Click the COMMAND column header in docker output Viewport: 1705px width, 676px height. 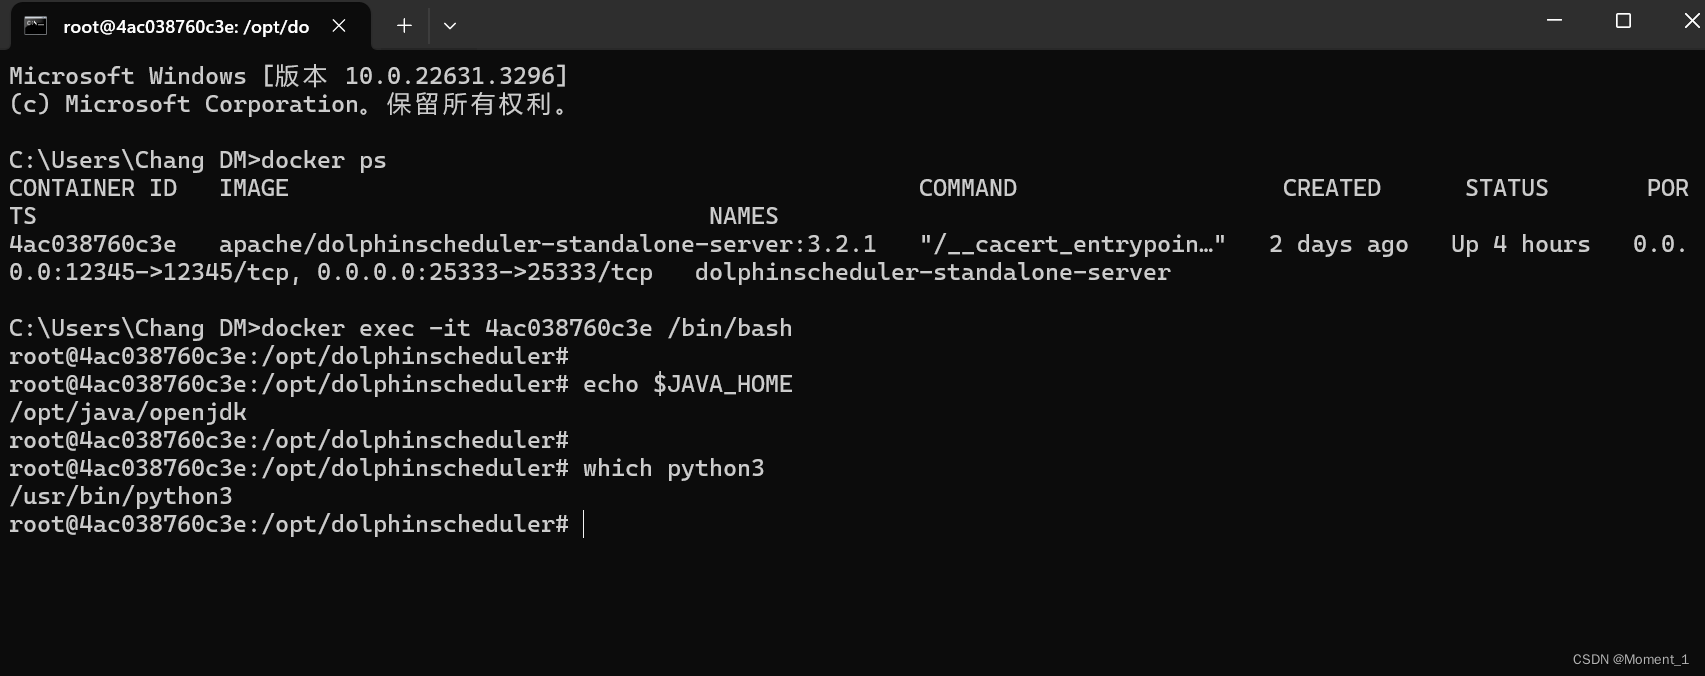[x=966, y=187]
